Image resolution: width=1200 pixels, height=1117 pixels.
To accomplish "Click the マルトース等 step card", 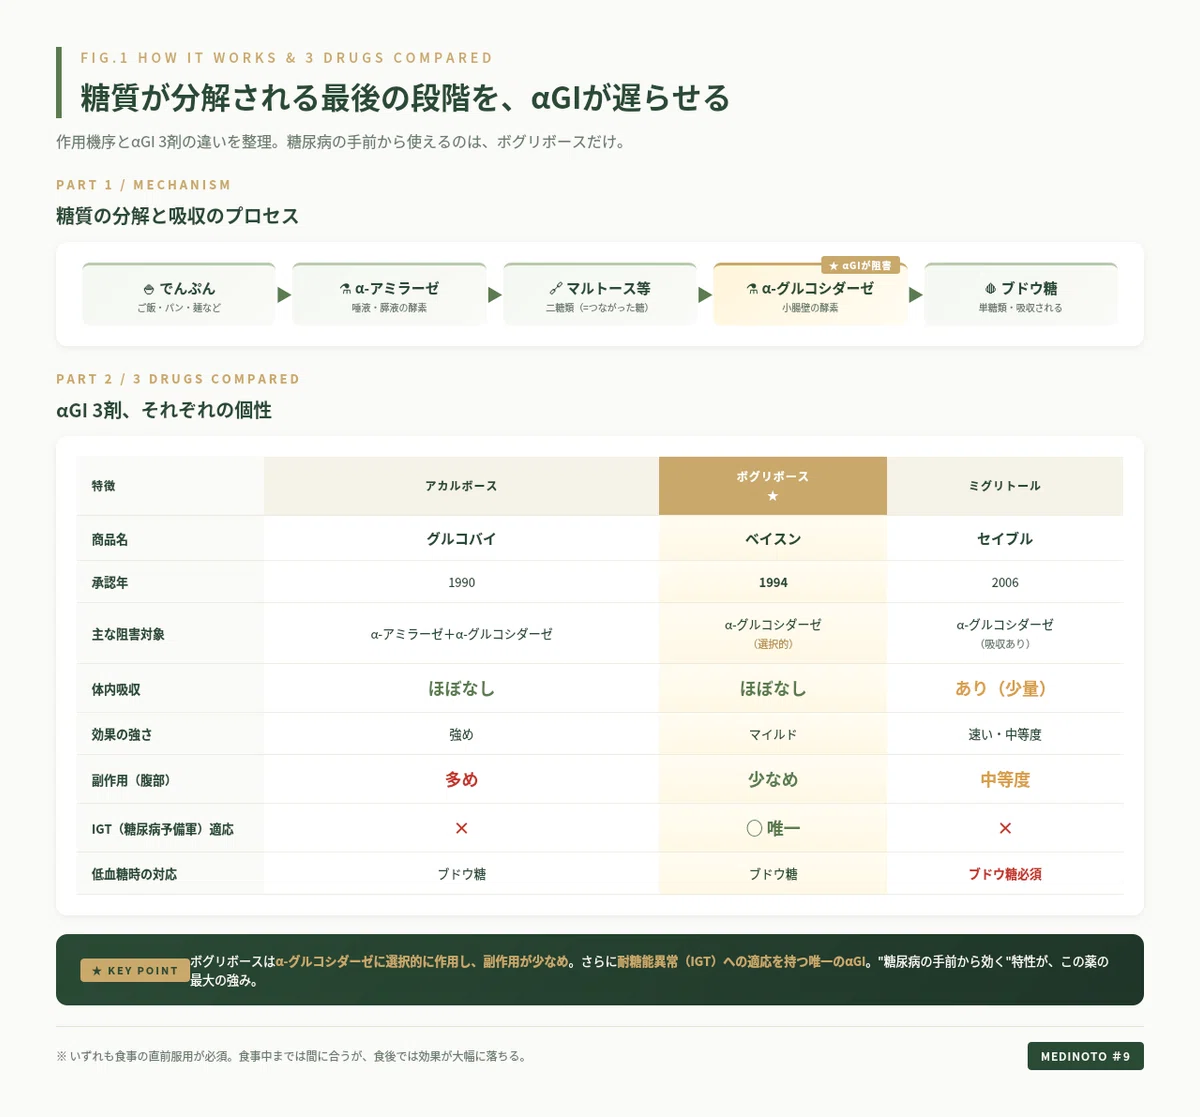I will click(x=600, y=295).
